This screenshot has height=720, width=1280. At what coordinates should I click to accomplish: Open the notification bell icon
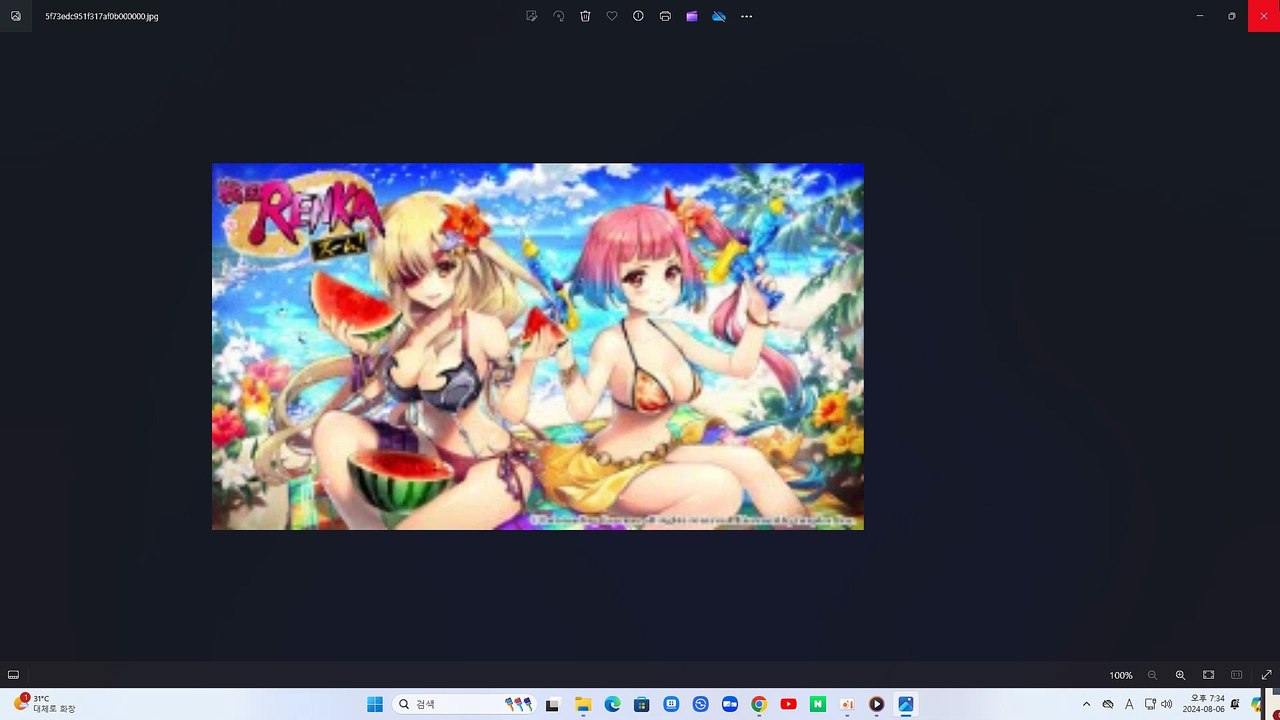pos(1235,704)
